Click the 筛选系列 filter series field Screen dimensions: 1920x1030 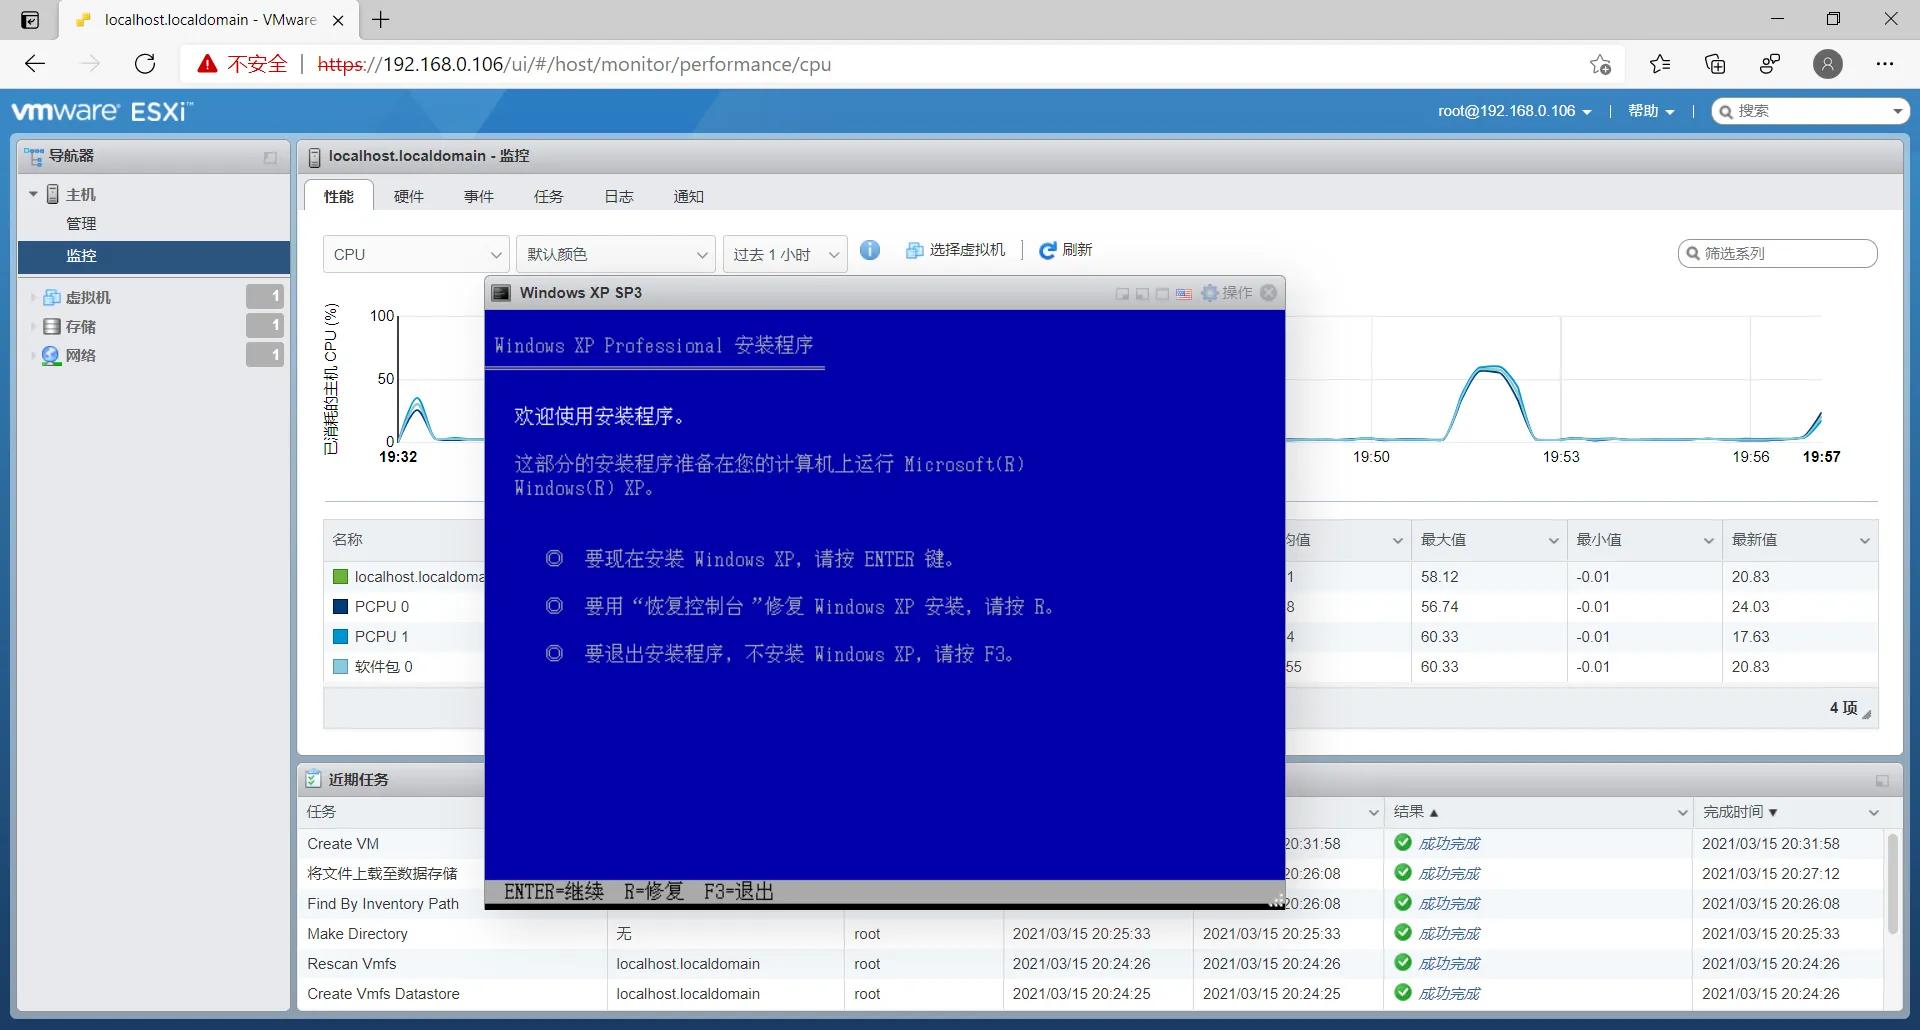click(x=1778, y=253)
